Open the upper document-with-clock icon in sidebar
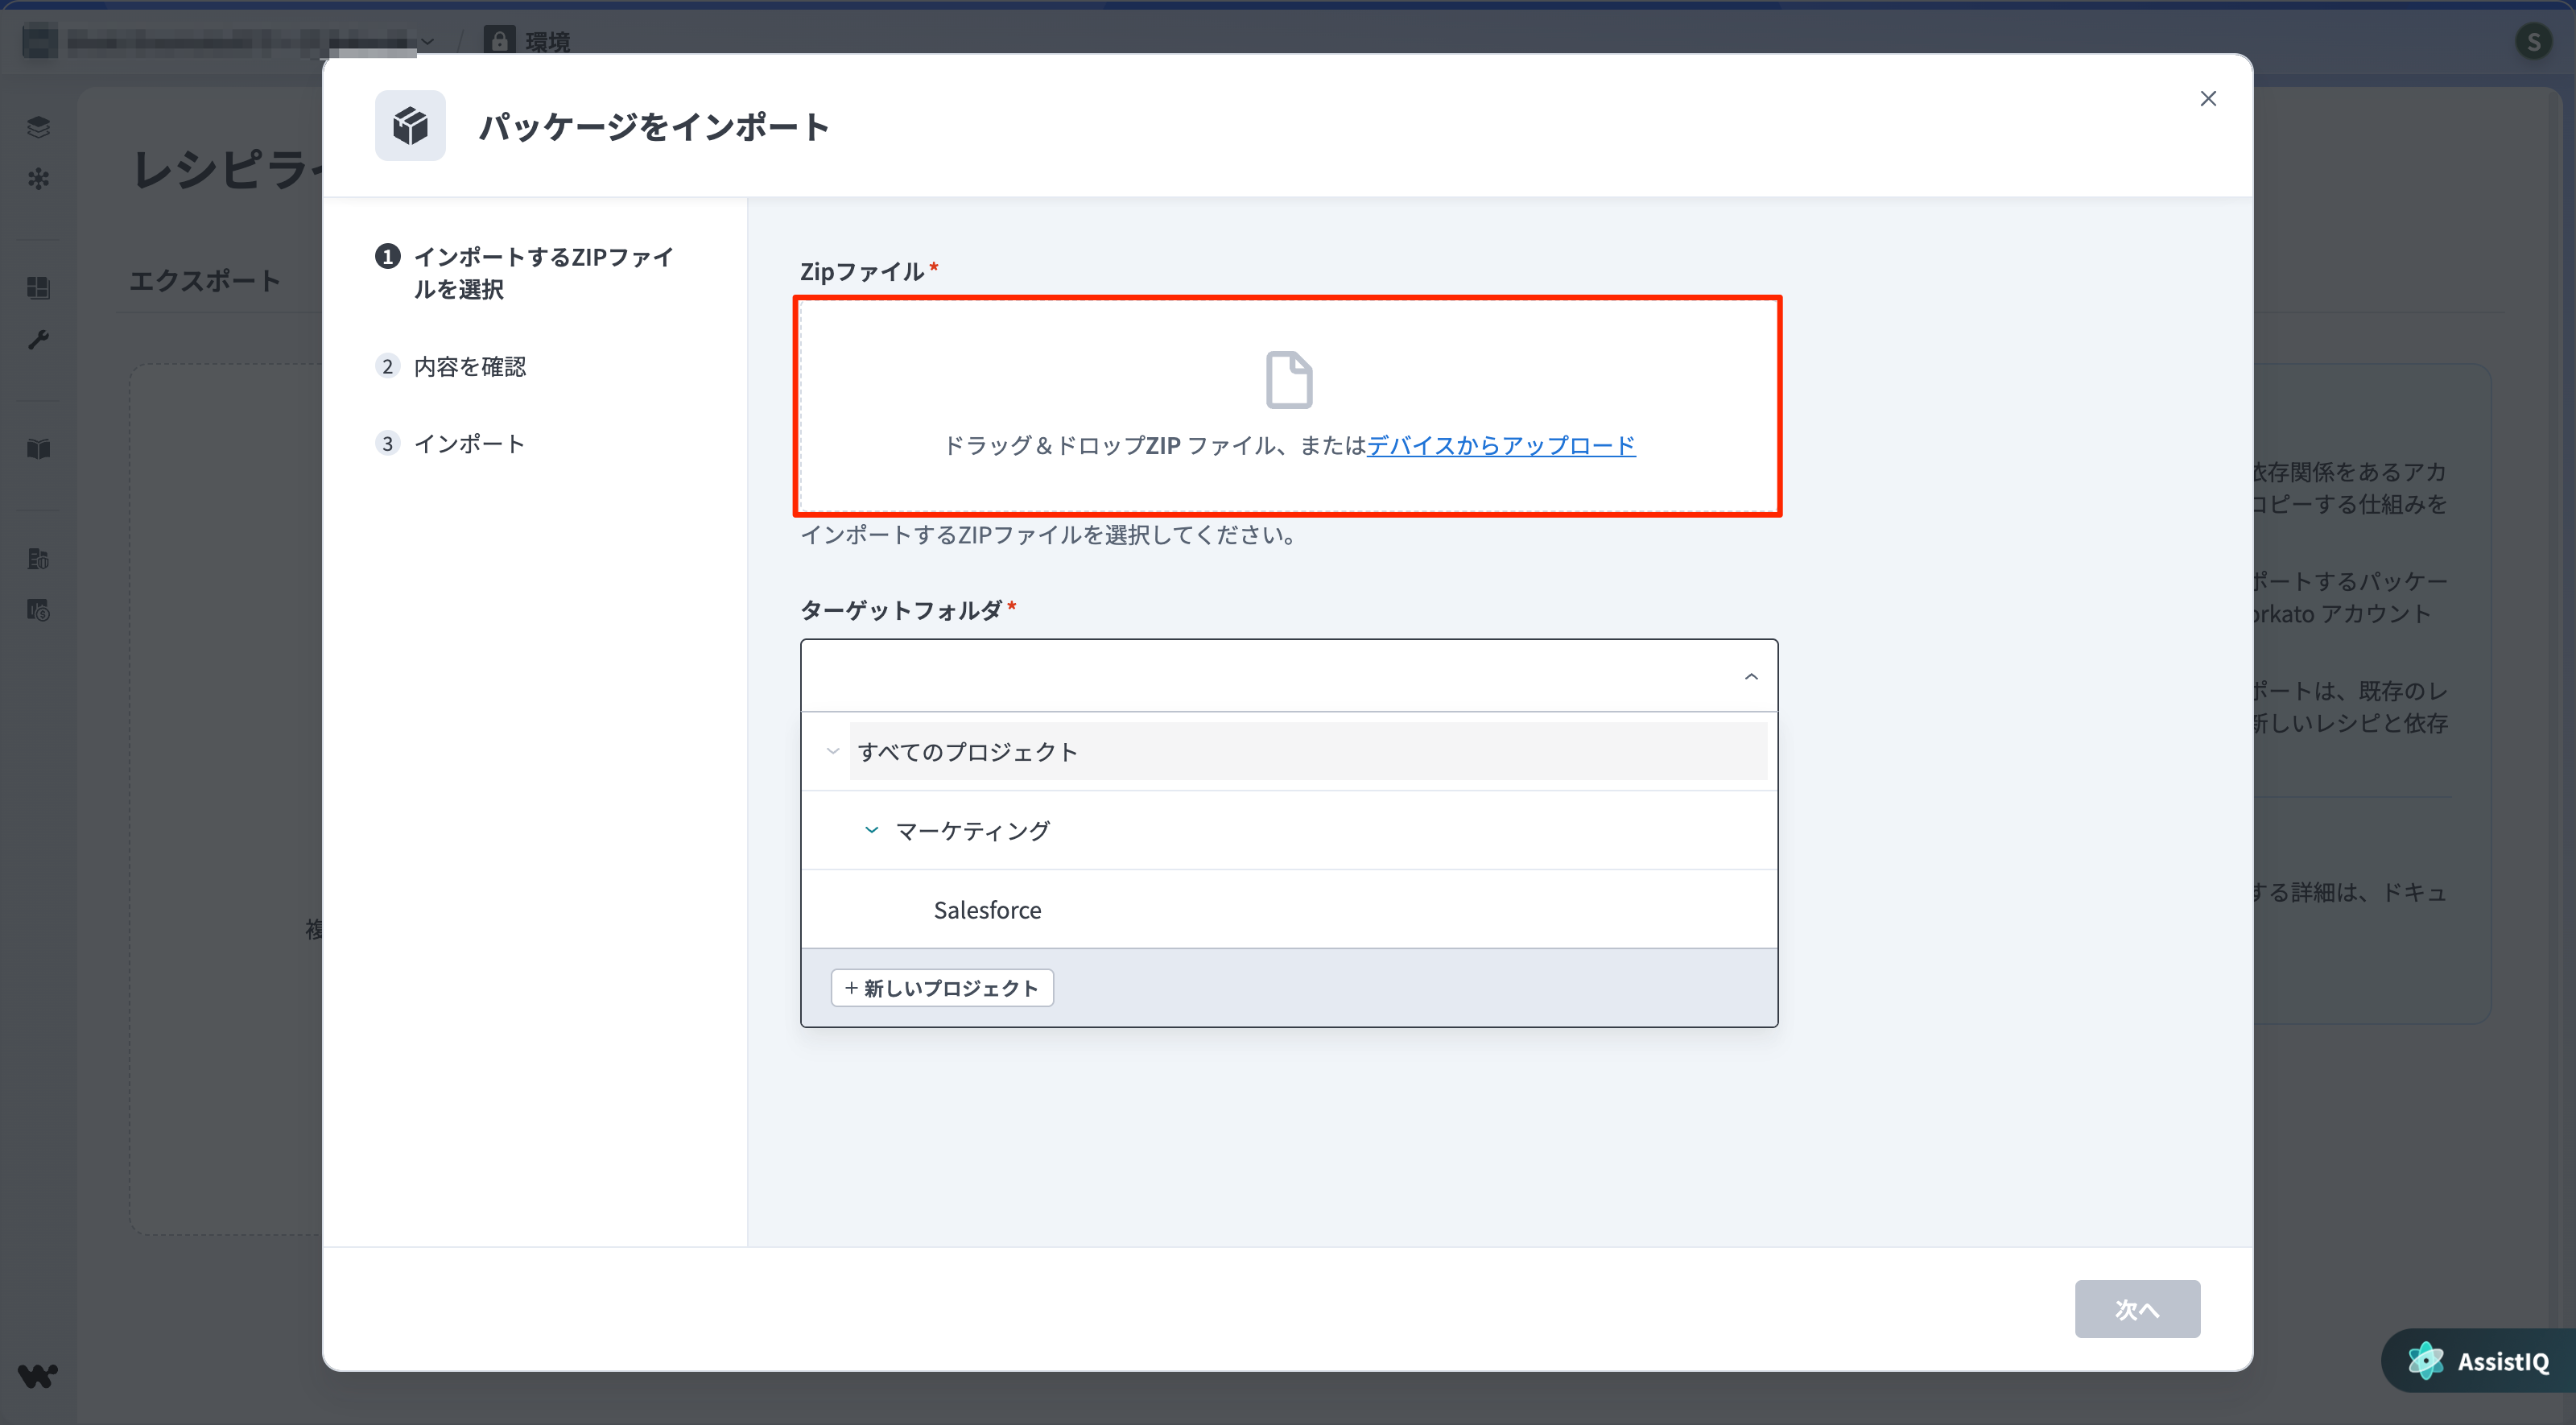2576x1425 pixels. tap(38, 559)
